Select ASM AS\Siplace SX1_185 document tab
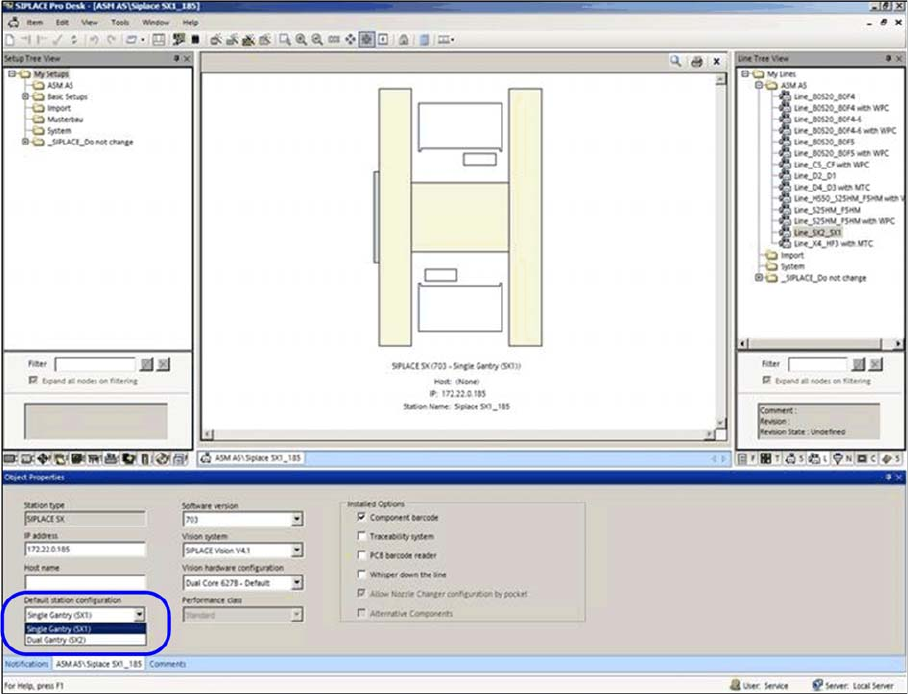 click(250, 458)
